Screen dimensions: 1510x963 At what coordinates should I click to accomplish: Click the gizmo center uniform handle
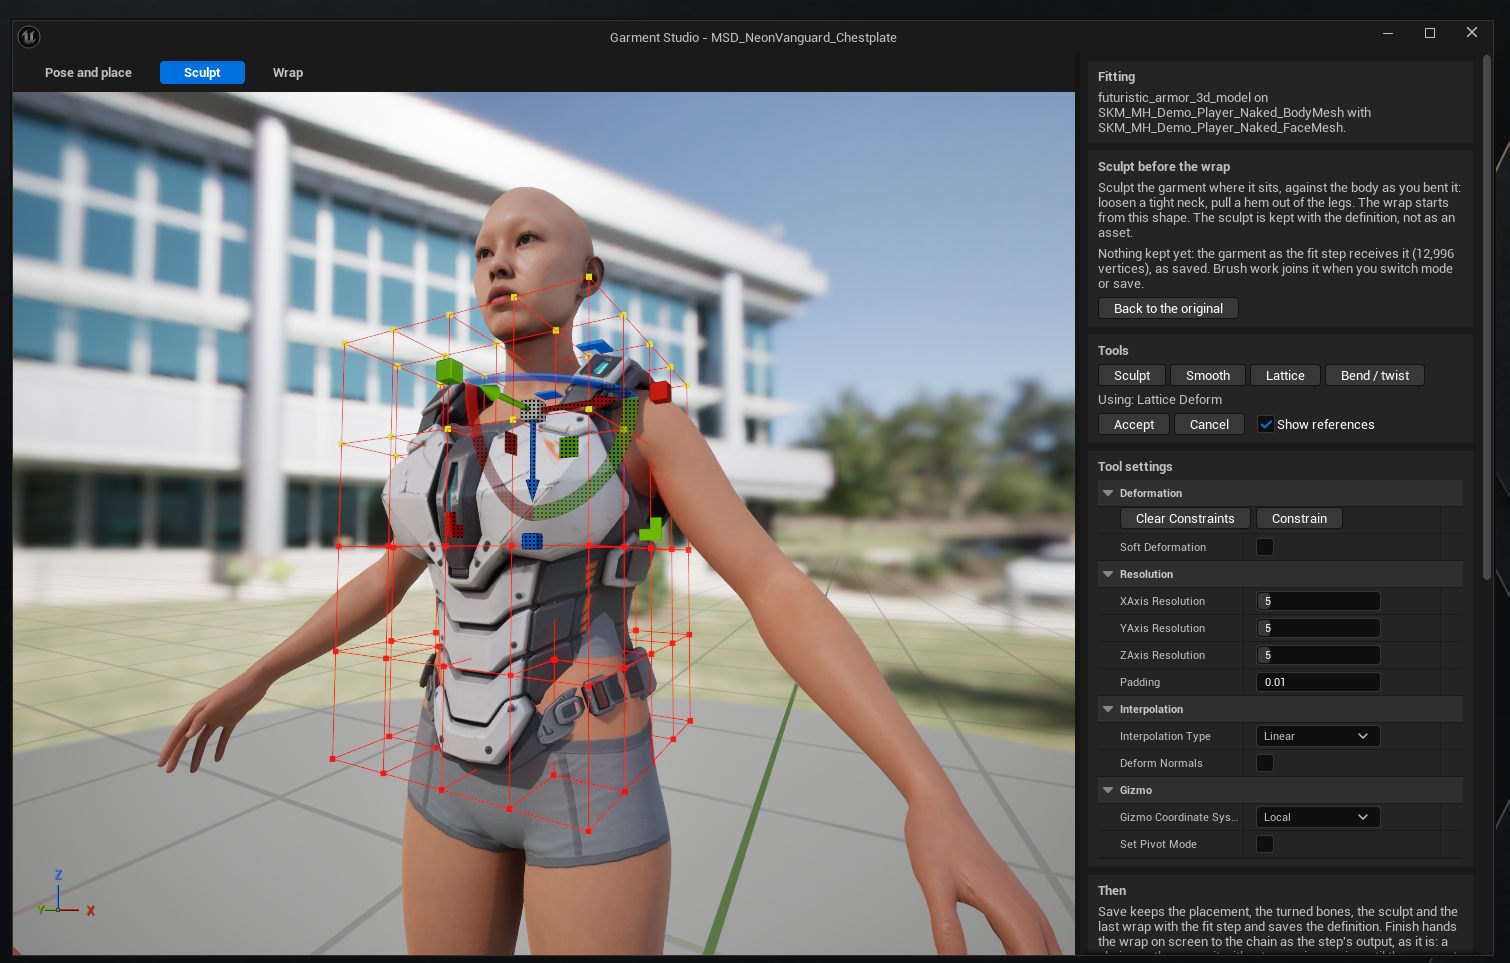533,410
